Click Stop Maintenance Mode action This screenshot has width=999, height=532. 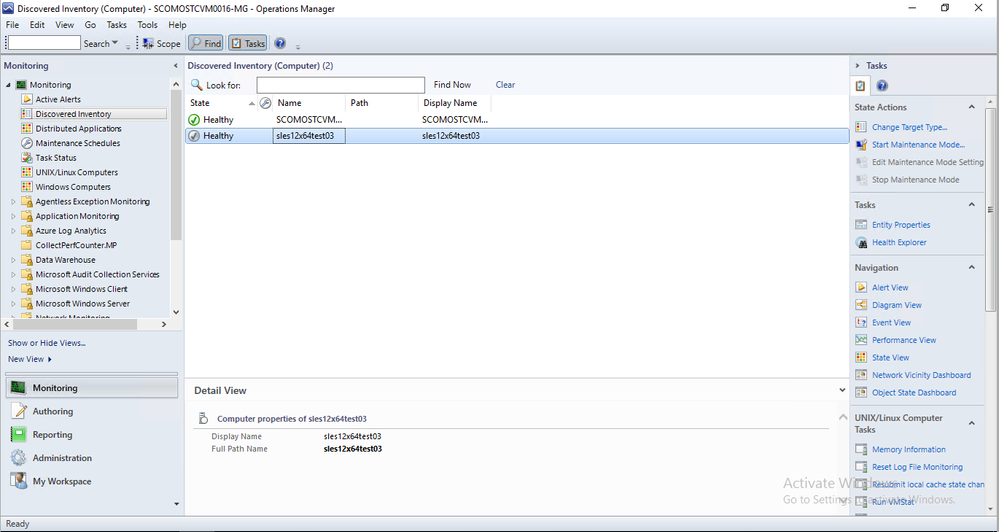pyautogui.click(x=916, y=180)
